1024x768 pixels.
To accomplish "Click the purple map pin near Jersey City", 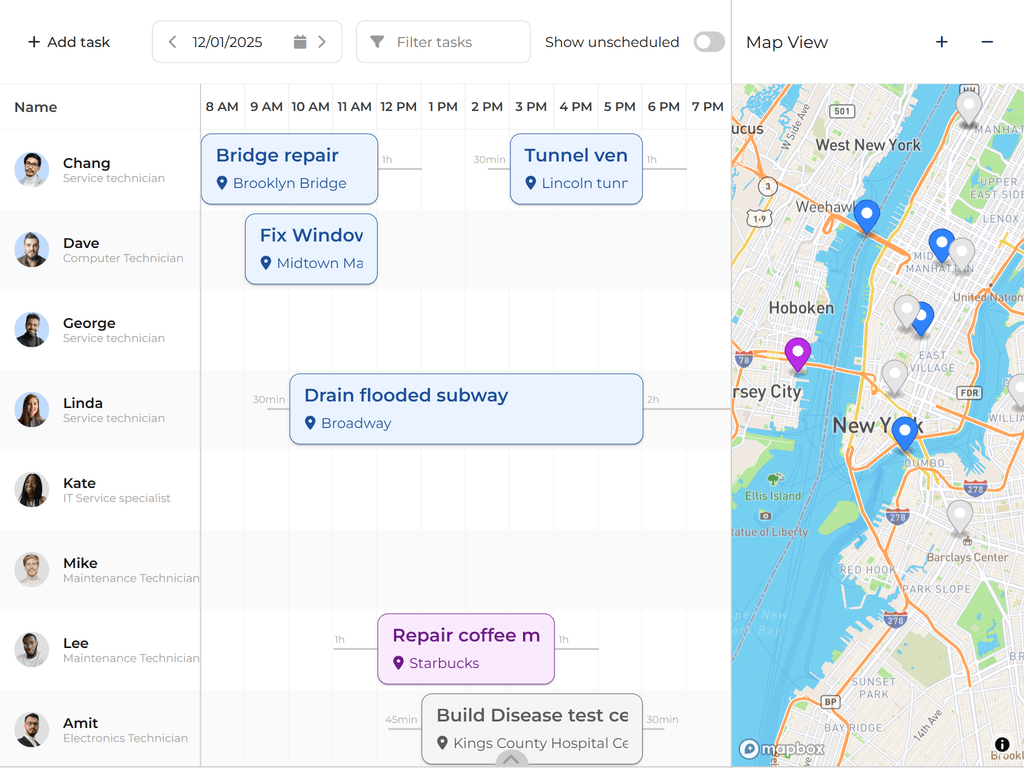I will 797,353.
